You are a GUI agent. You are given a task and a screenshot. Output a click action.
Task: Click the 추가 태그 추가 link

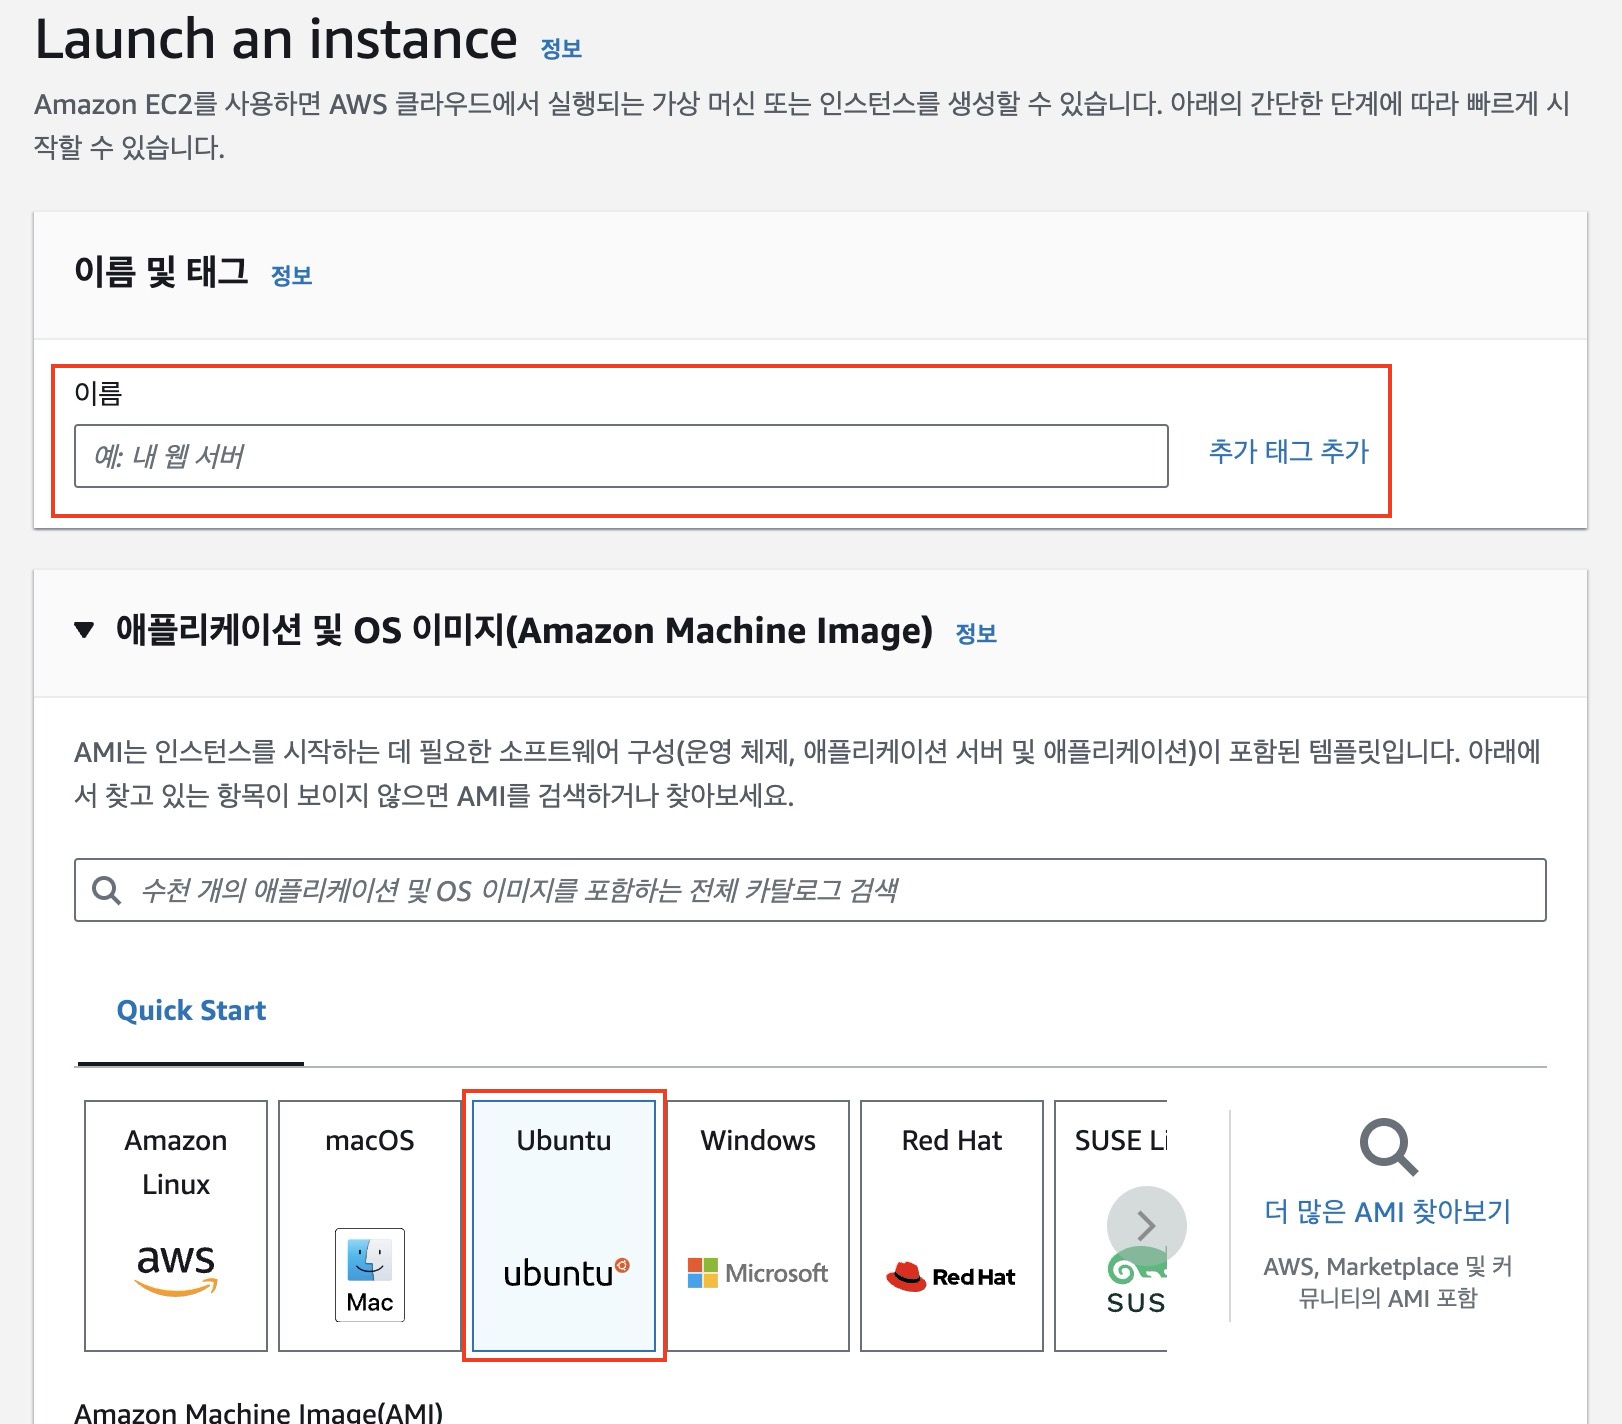click(1289, 451)
